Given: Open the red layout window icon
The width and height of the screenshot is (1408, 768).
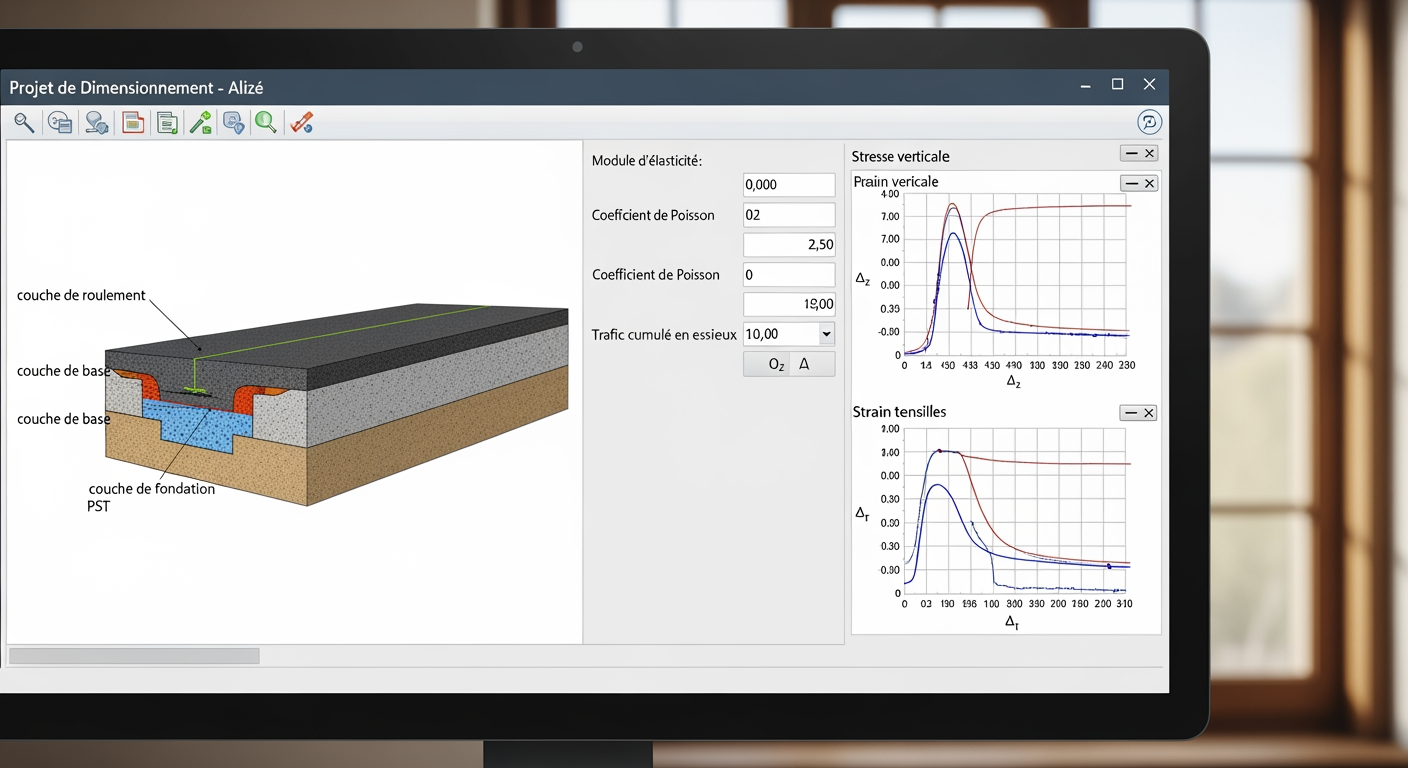Looking at the screenshot, I should point(133,123).
